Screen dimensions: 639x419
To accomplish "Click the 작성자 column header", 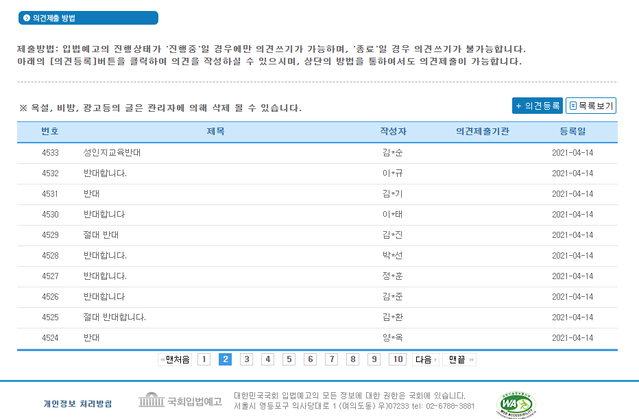I will click(x=393, y=131).
